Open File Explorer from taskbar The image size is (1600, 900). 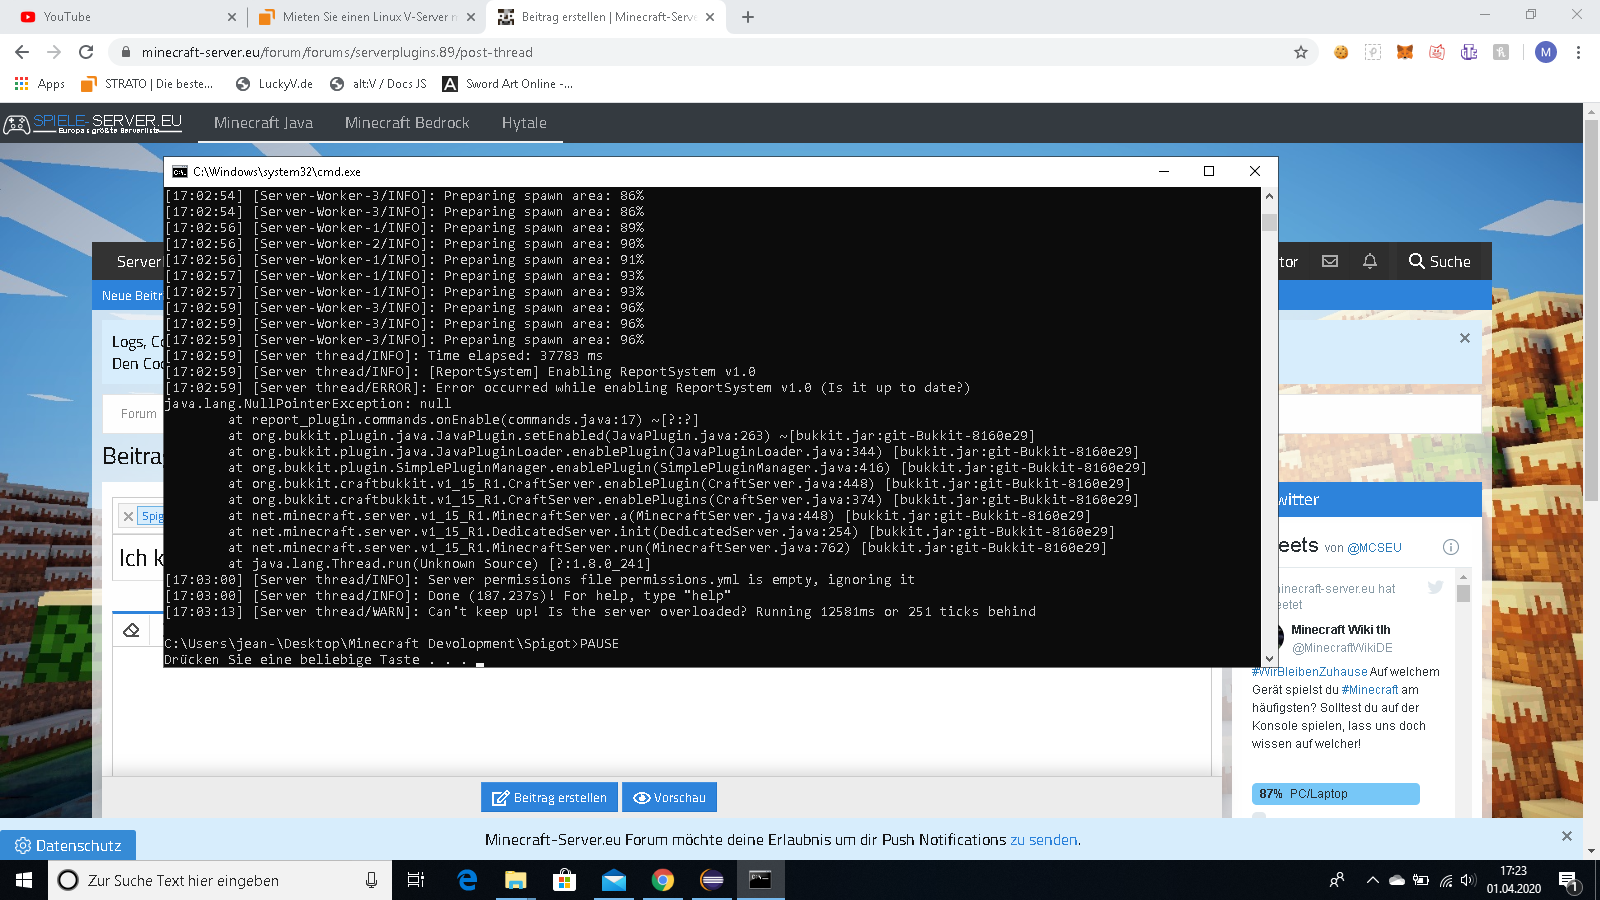(516, 880)
